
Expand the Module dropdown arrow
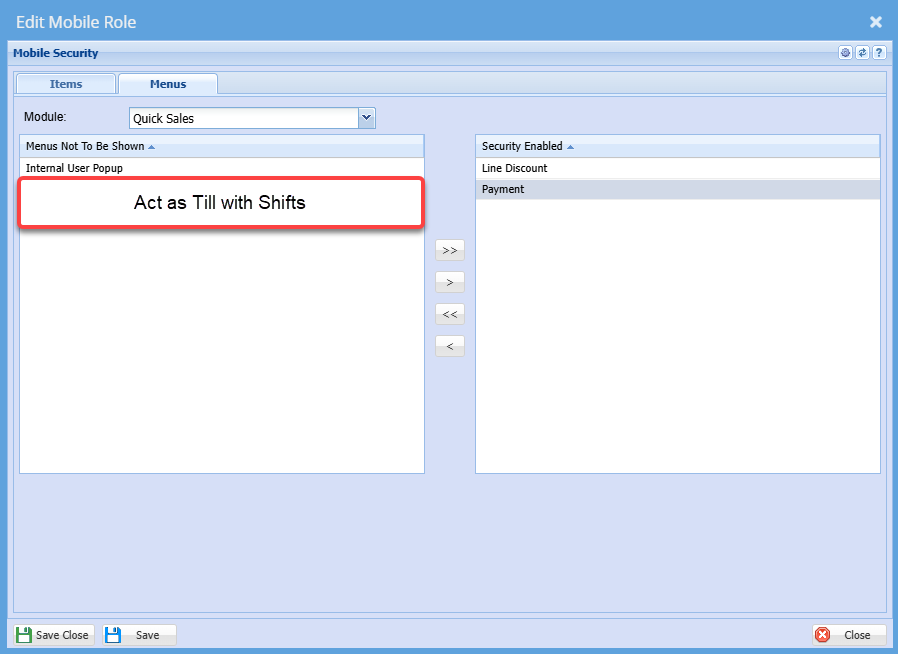367,118
